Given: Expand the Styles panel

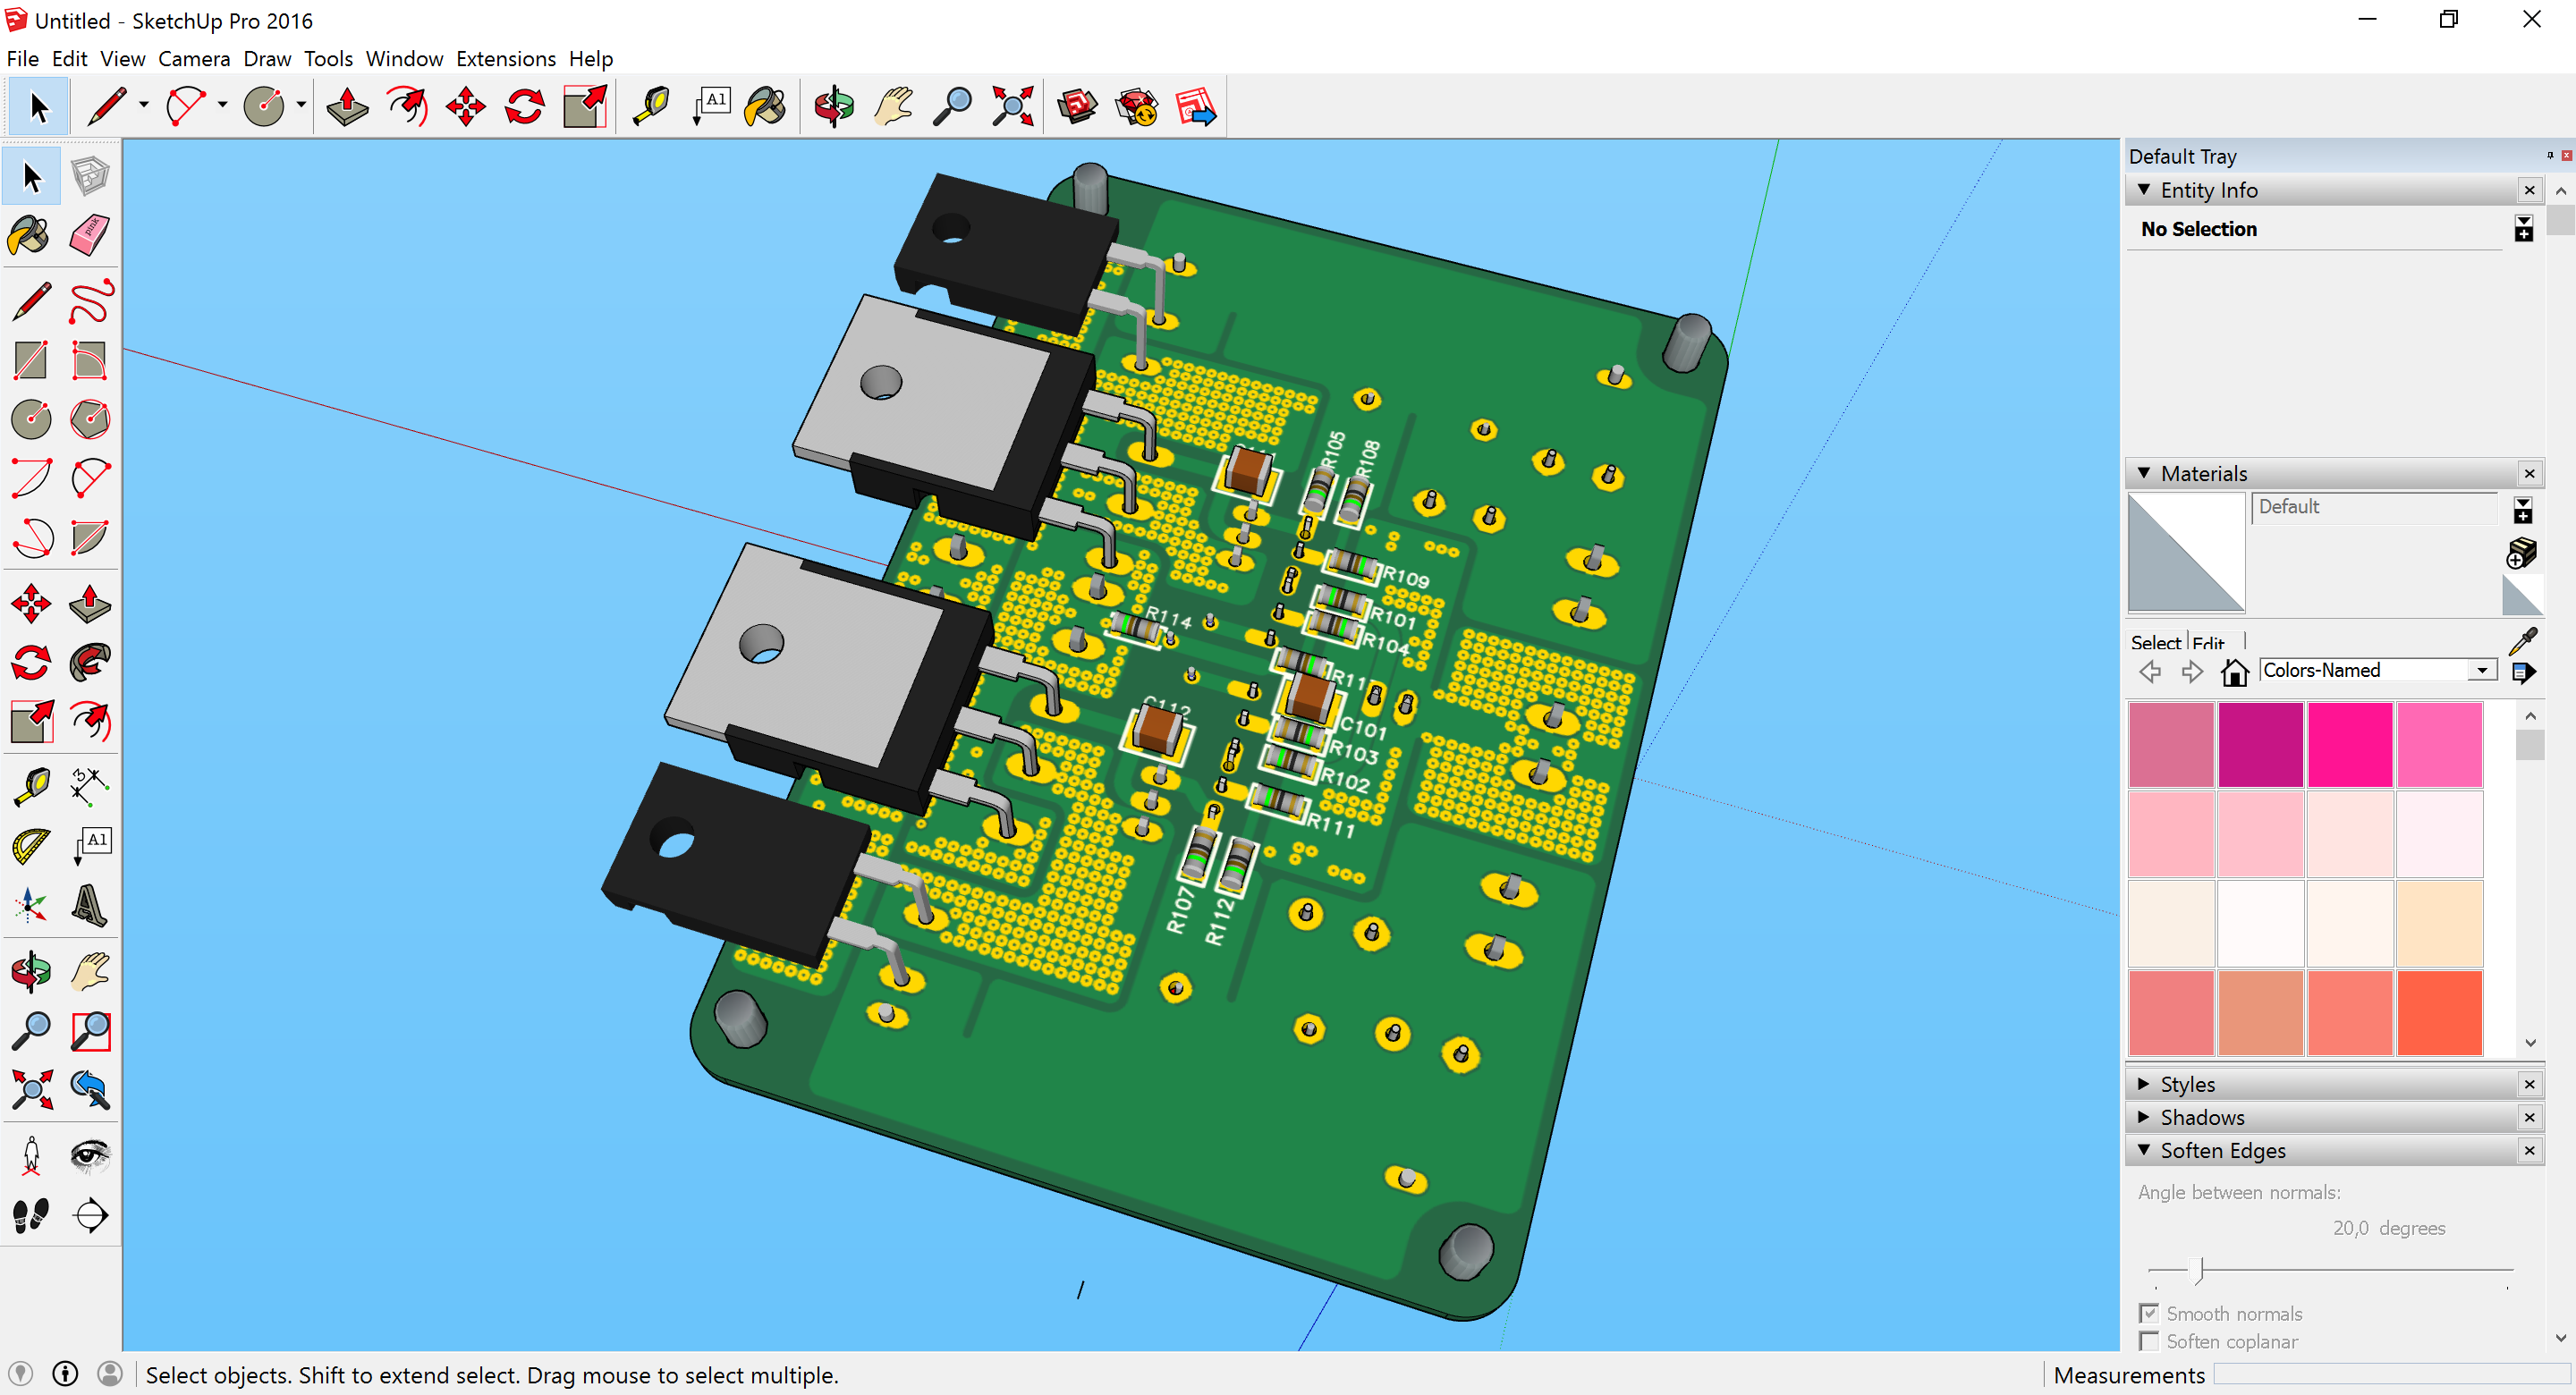Looking at the screenshot, I should click(x=2144, y=1084).
